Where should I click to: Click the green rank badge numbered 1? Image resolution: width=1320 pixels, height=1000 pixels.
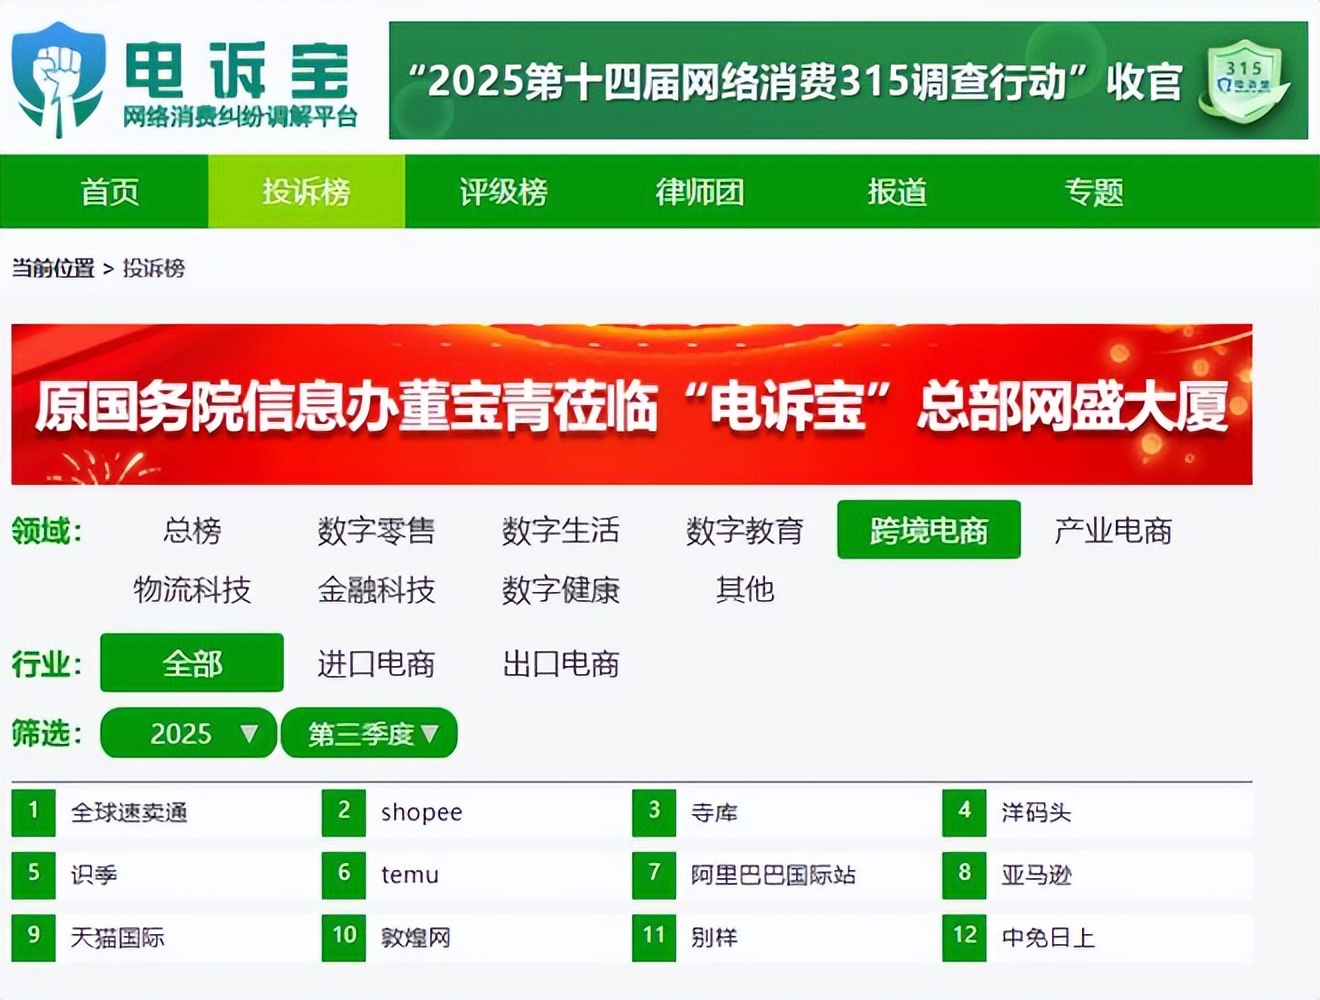click(x=33, y=812)
